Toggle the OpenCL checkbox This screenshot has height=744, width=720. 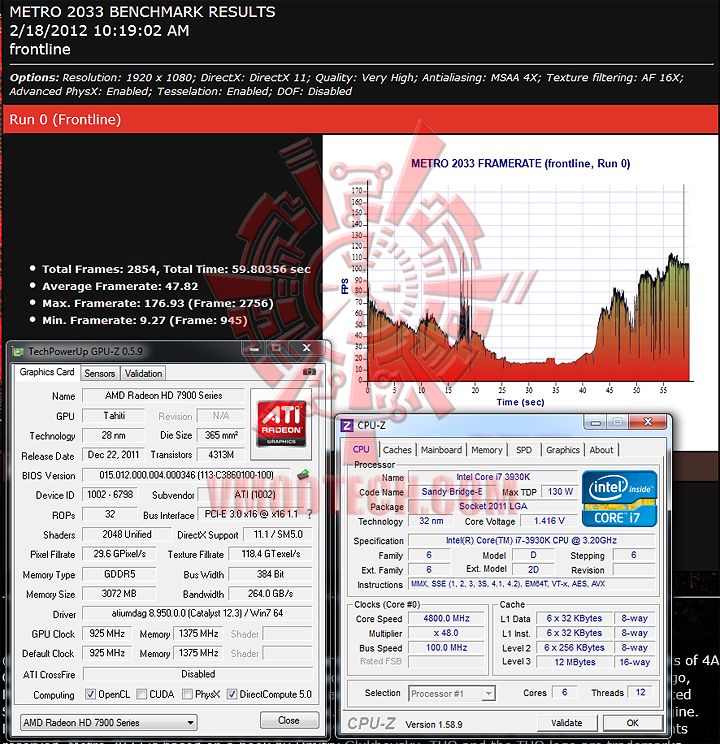pyautogui.click(x=90, y=694)
